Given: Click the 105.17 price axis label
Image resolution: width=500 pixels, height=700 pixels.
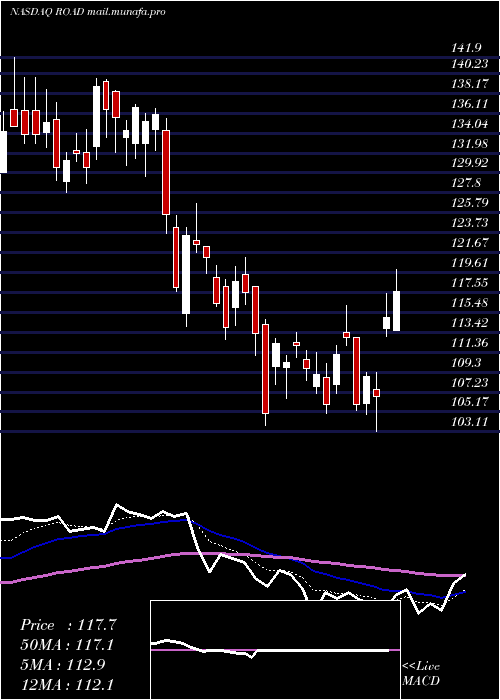Looking at the screenshot, I should tap(470, 402).
